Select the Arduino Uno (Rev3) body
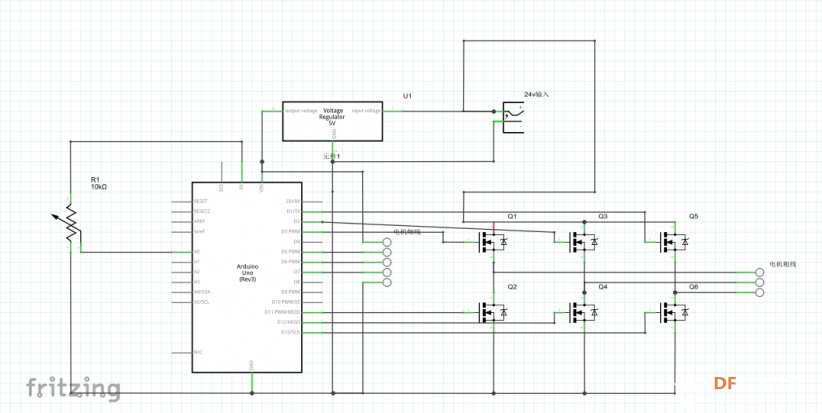Viewport: 822px width, 413px height. [x=246, y=277]
